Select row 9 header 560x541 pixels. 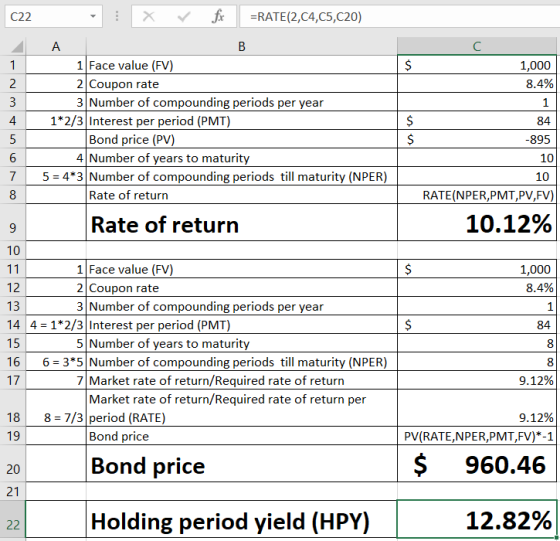(13, 222)
